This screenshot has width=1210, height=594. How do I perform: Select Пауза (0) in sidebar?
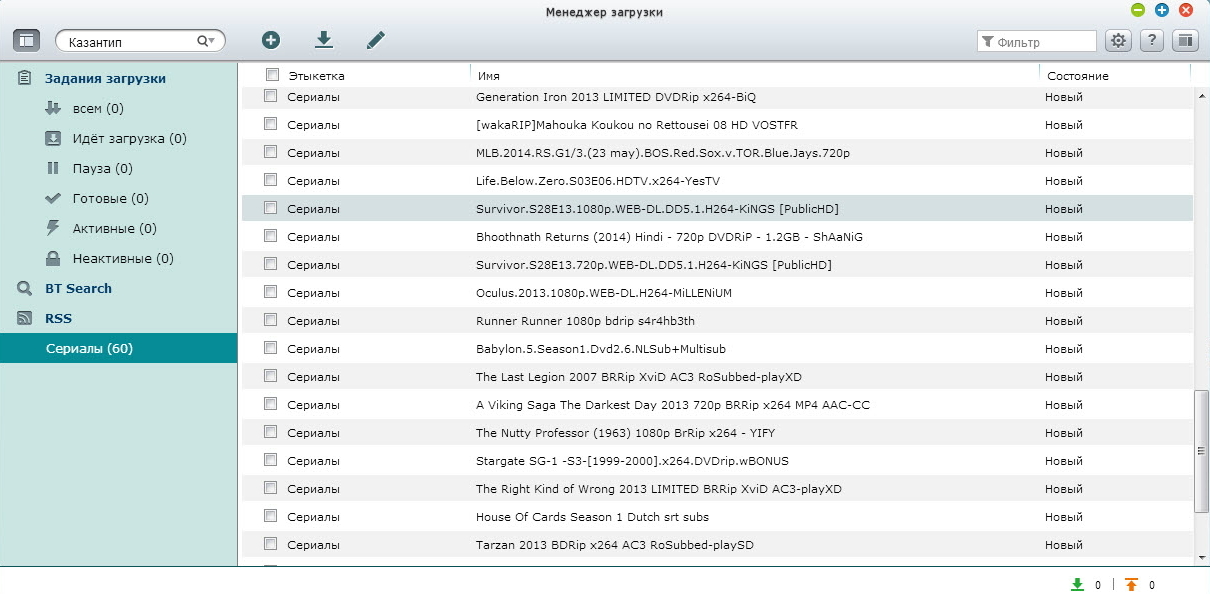tap(102, 168)
